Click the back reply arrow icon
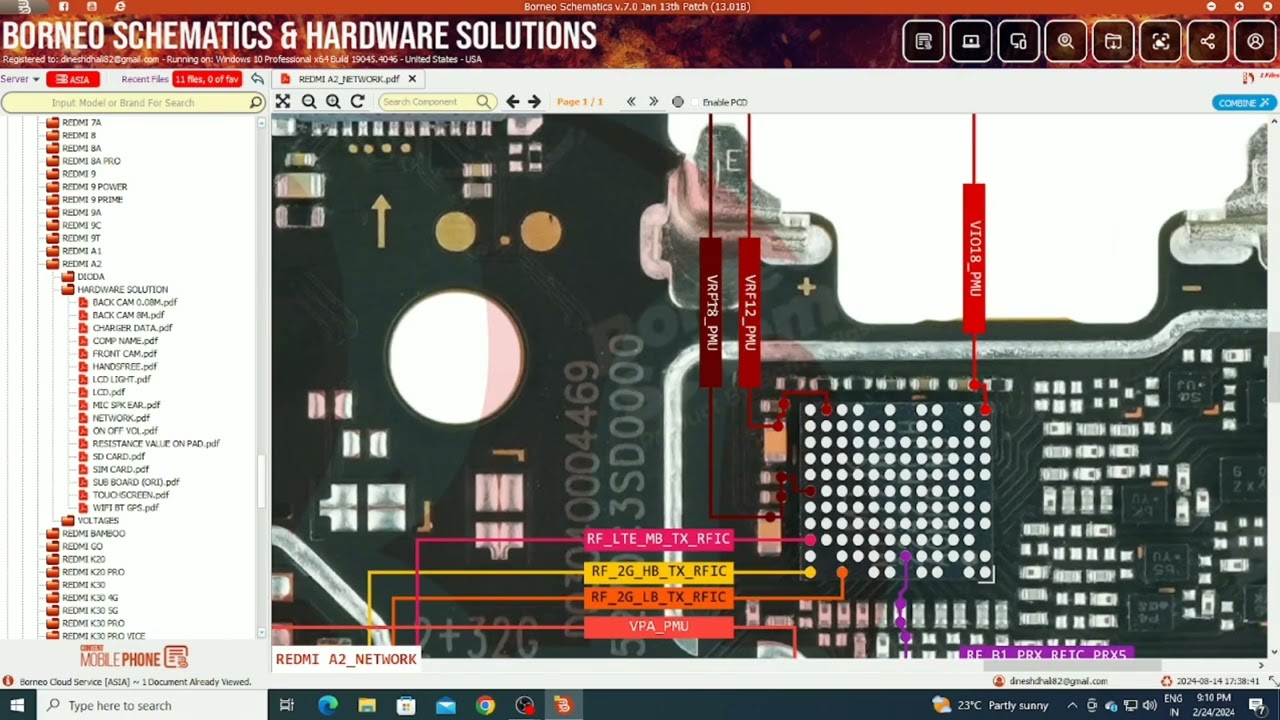1280x720 pixels. (x=257, y=79)
